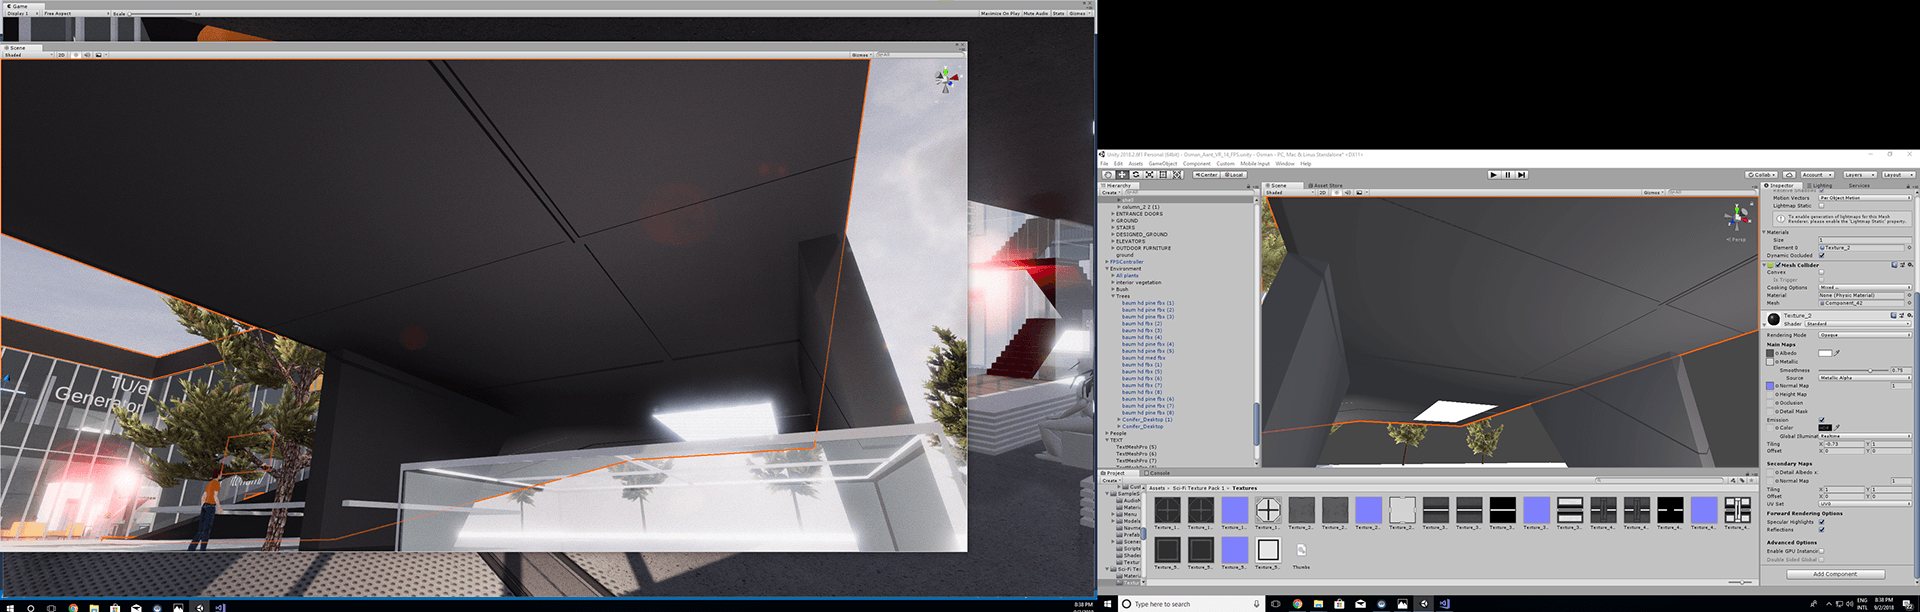Screen dimensions: 1920x612
Task: Click the Albedo color swatch
Action: pyautogui.click(x=1824, y=353)
